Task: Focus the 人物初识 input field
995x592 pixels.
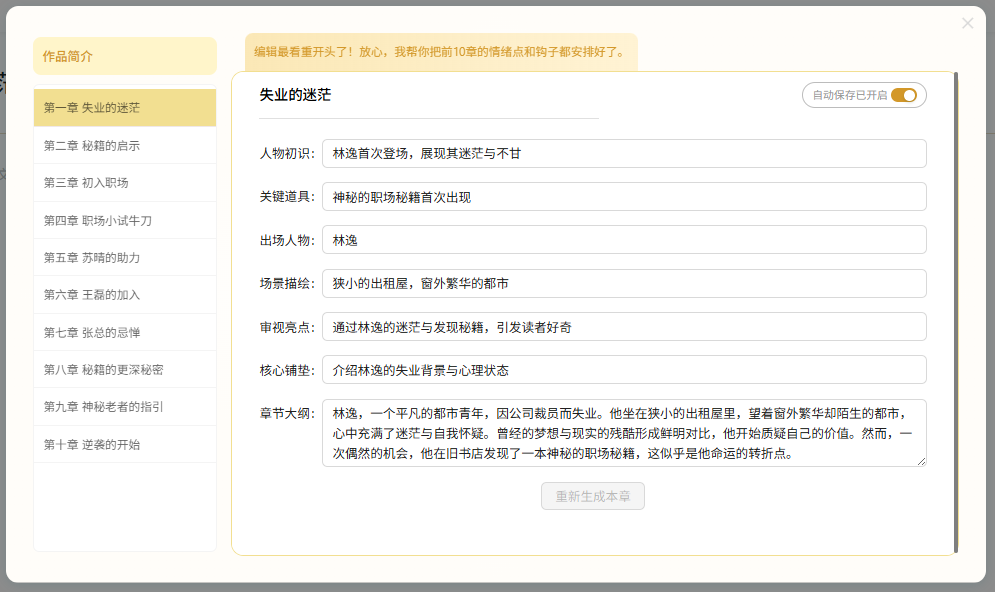Action: pos(624,154)
